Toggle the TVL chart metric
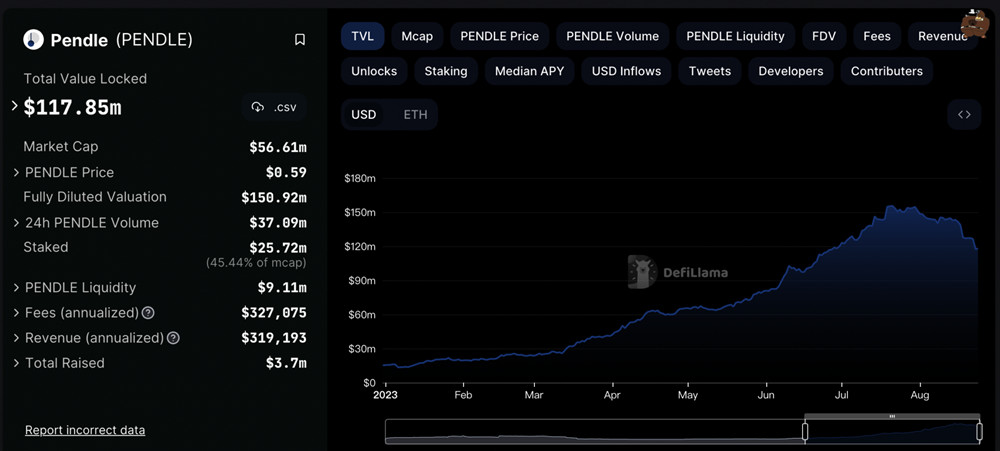1000x451 pixels. pyautogui.click(x=363, y=36)
